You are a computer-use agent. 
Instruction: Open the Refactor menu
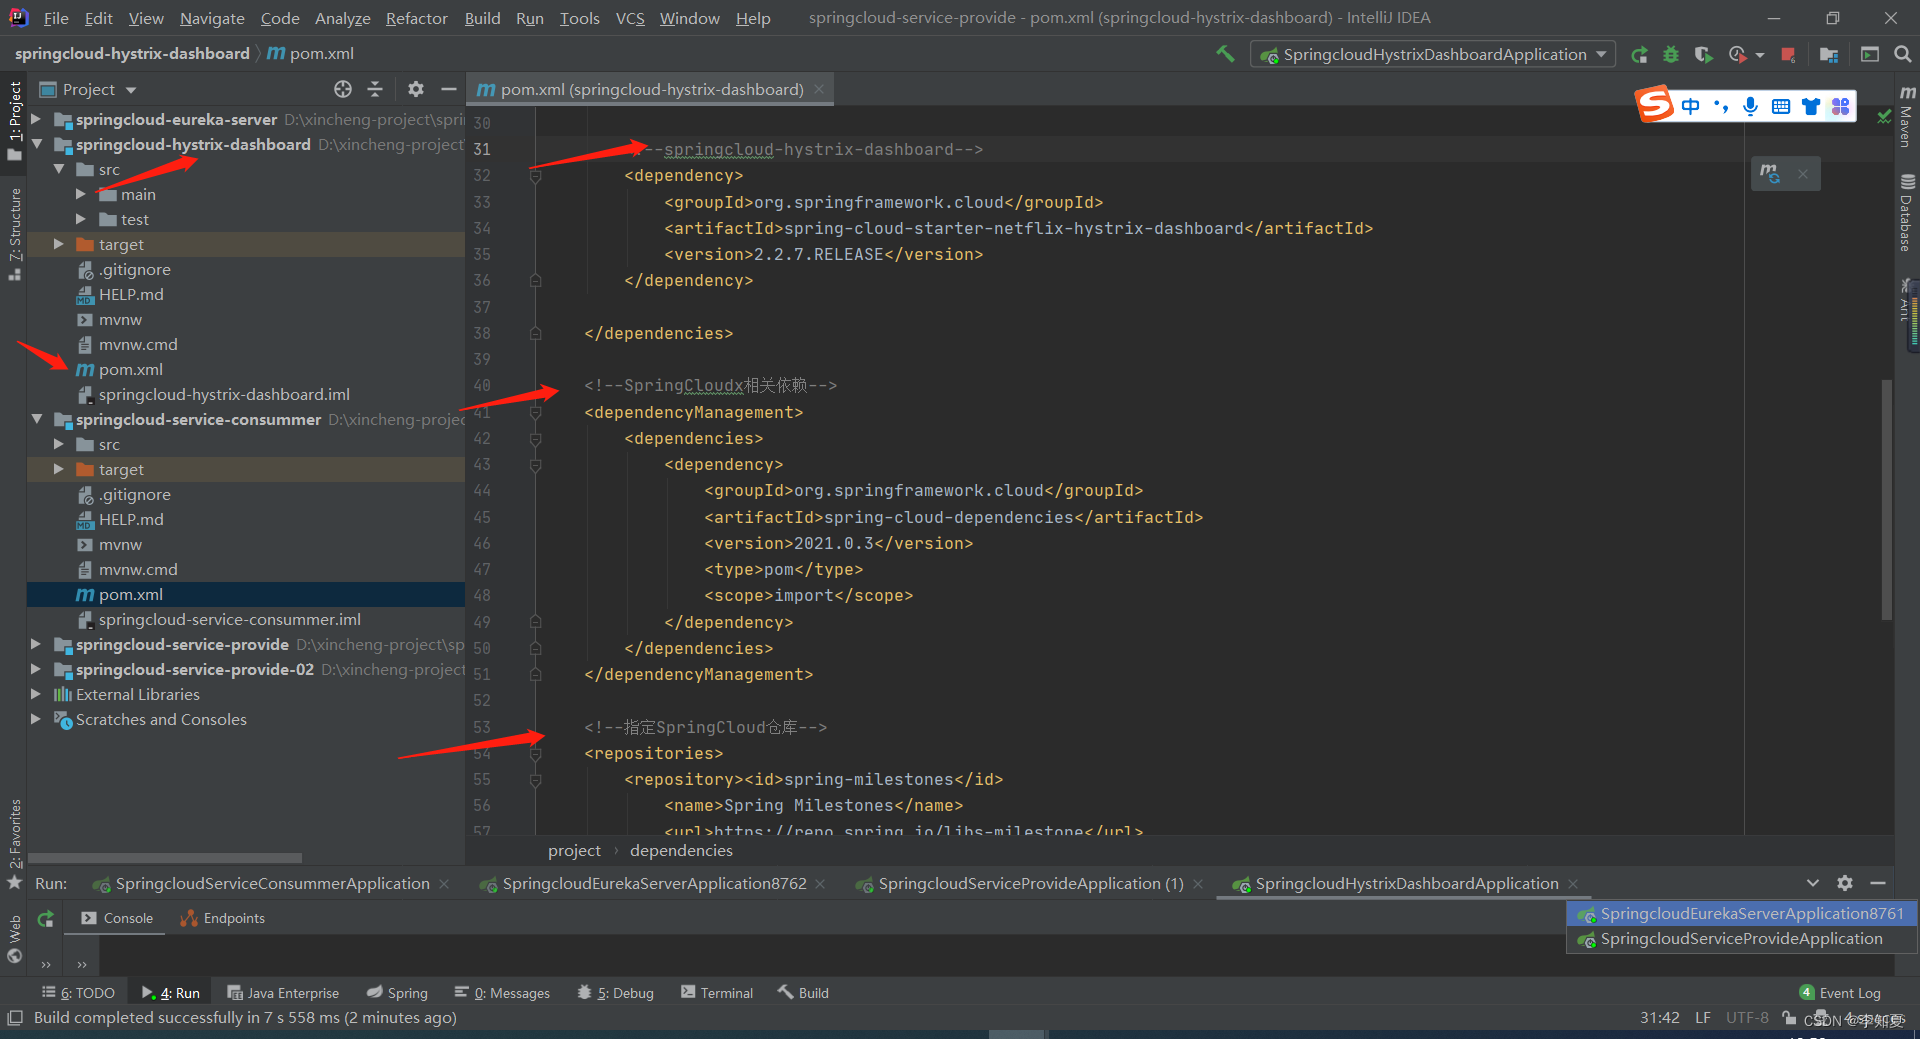416,18
